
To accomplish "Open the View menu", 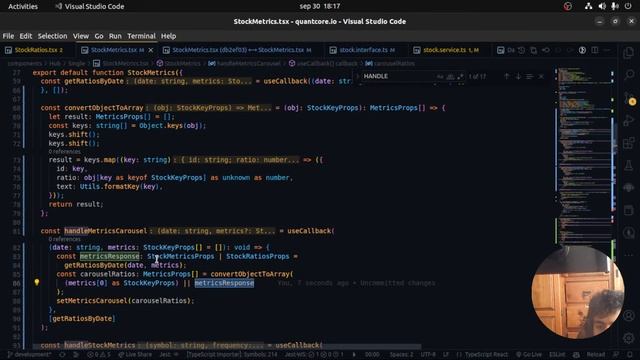I will [x=81, y=36].
